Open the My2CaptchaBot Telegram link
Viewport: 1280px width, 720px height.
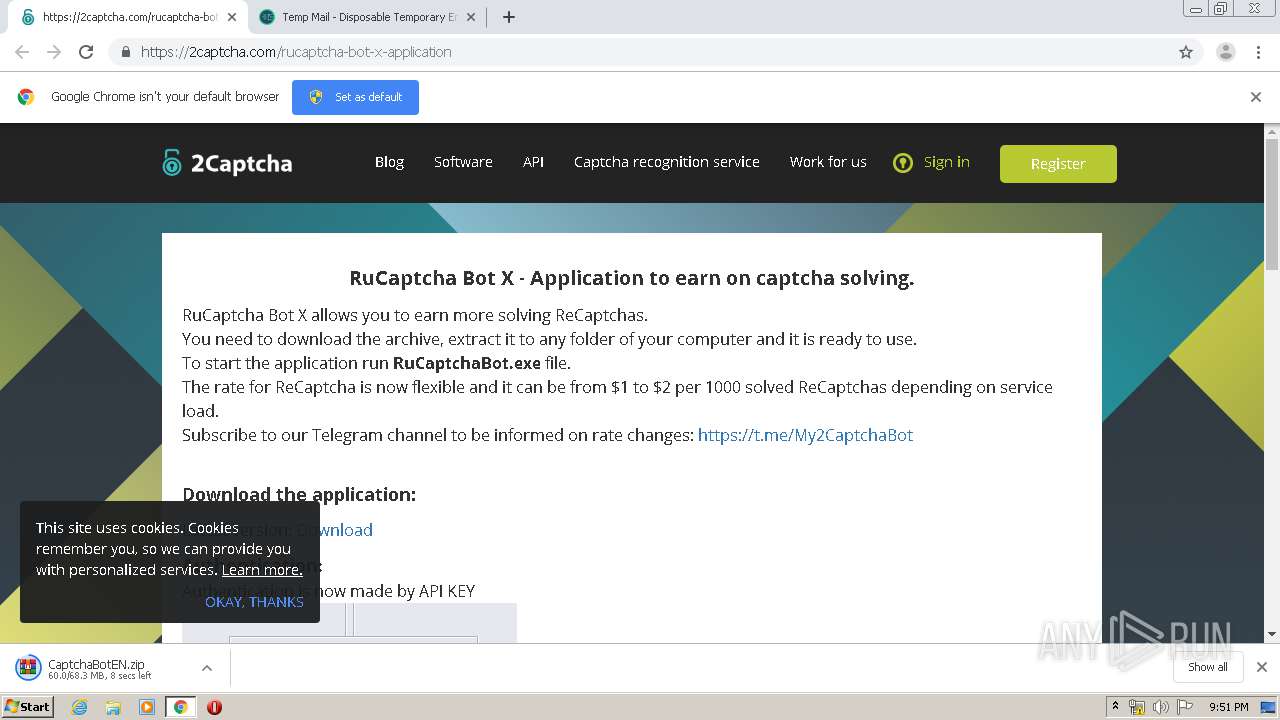805,435
